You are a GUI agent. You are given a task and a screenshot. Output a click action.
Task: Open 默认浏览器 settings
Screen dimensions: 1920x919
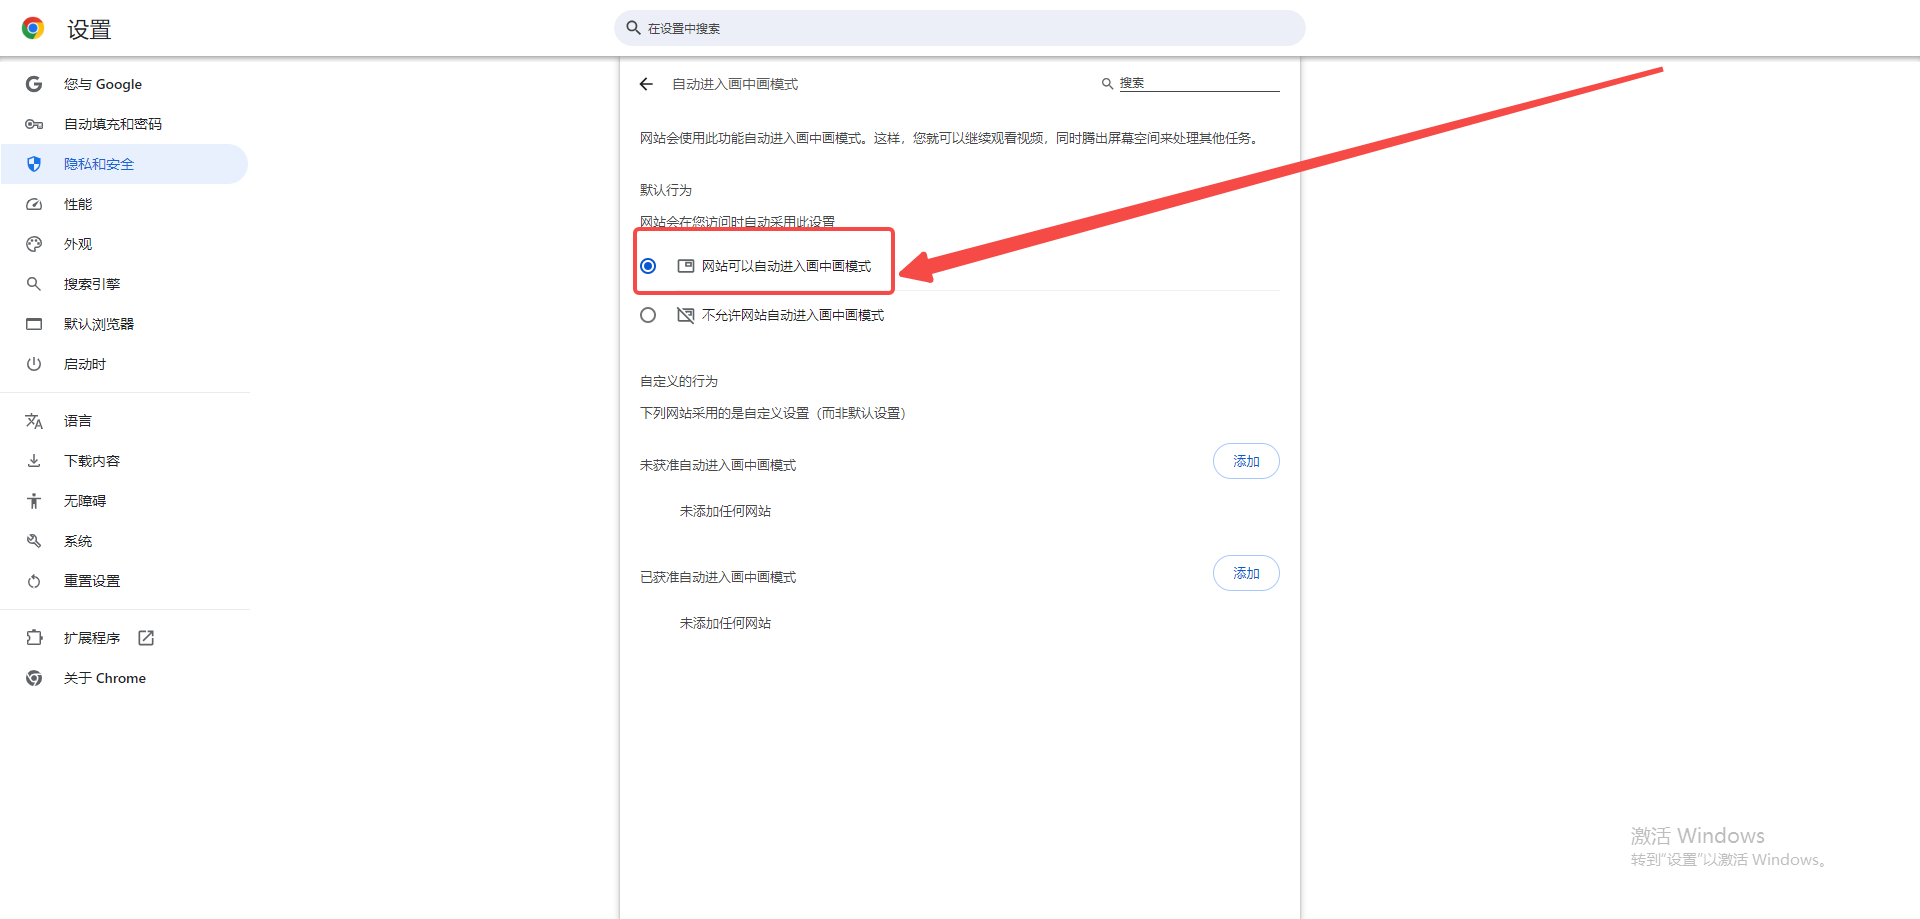click(x=124, y=324)
